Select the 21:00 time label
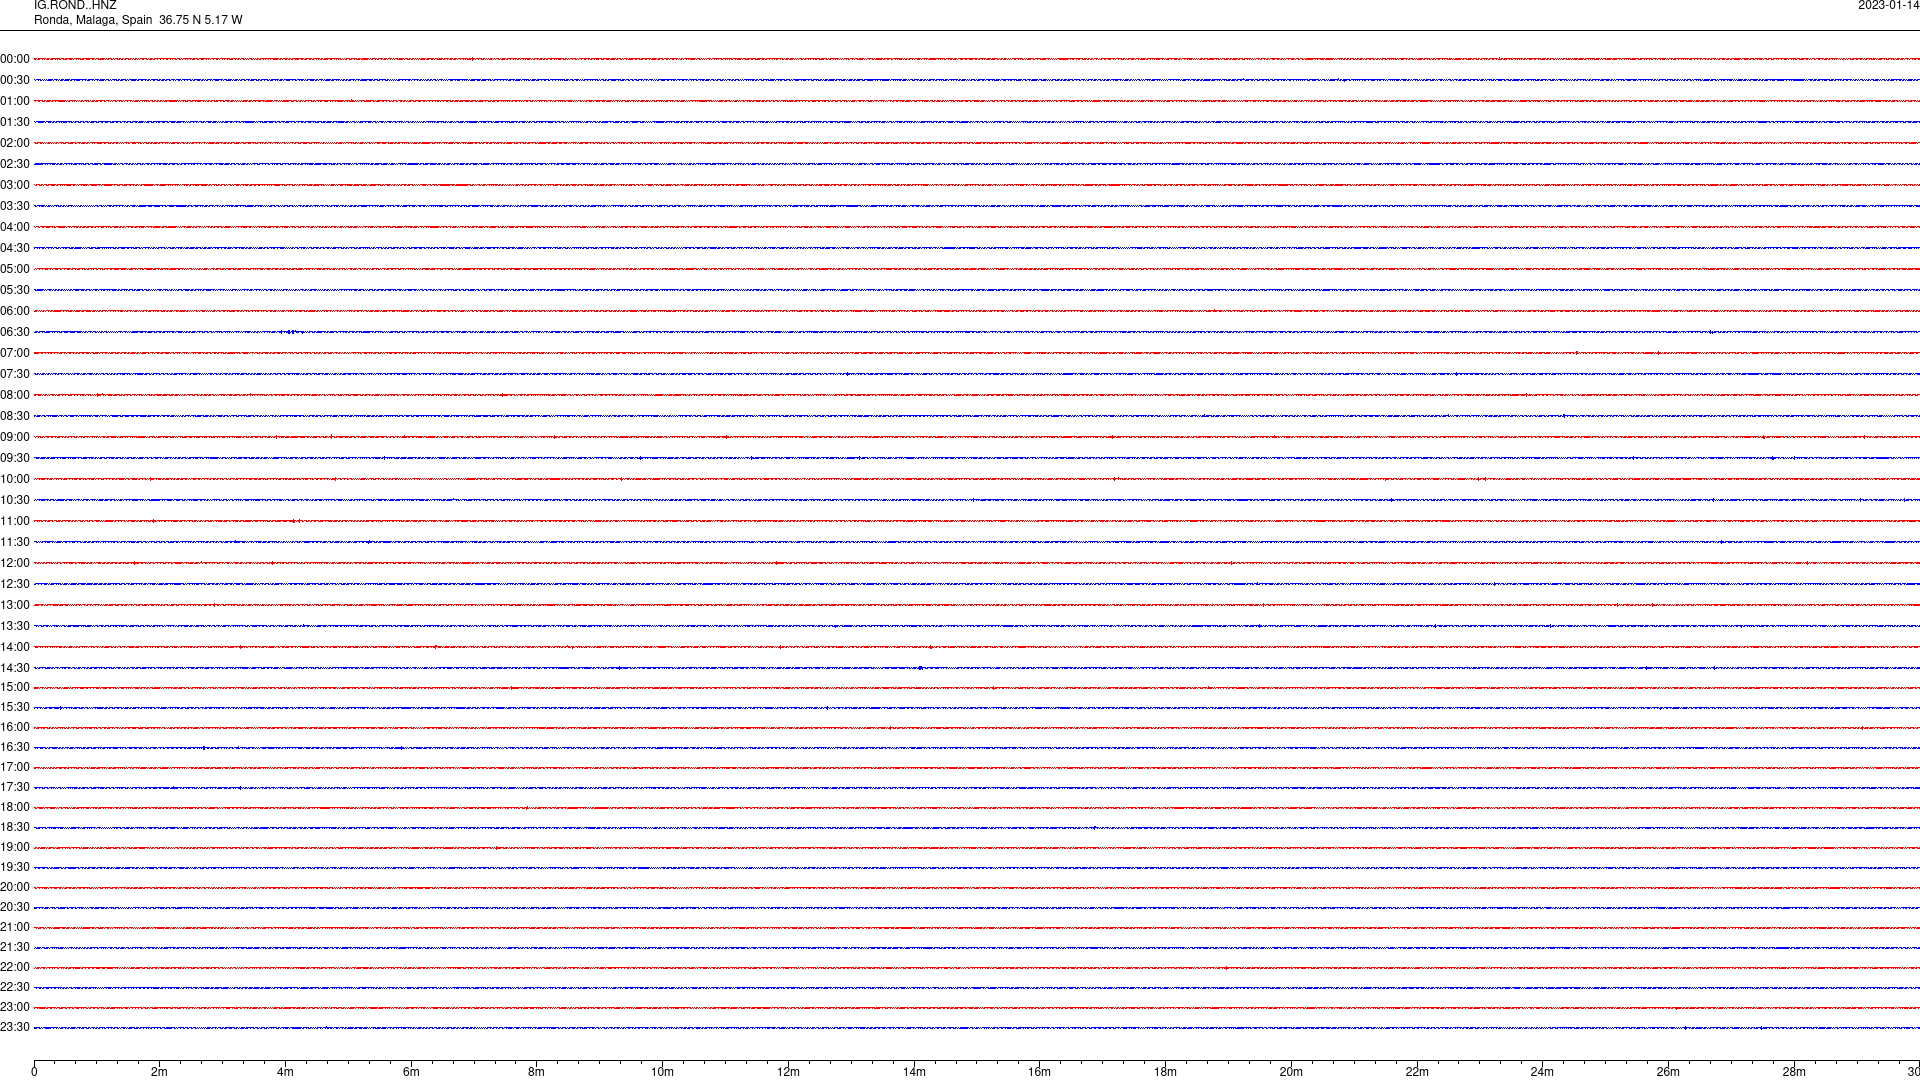Viewport: 1920px width, 1080px height. 15,927
